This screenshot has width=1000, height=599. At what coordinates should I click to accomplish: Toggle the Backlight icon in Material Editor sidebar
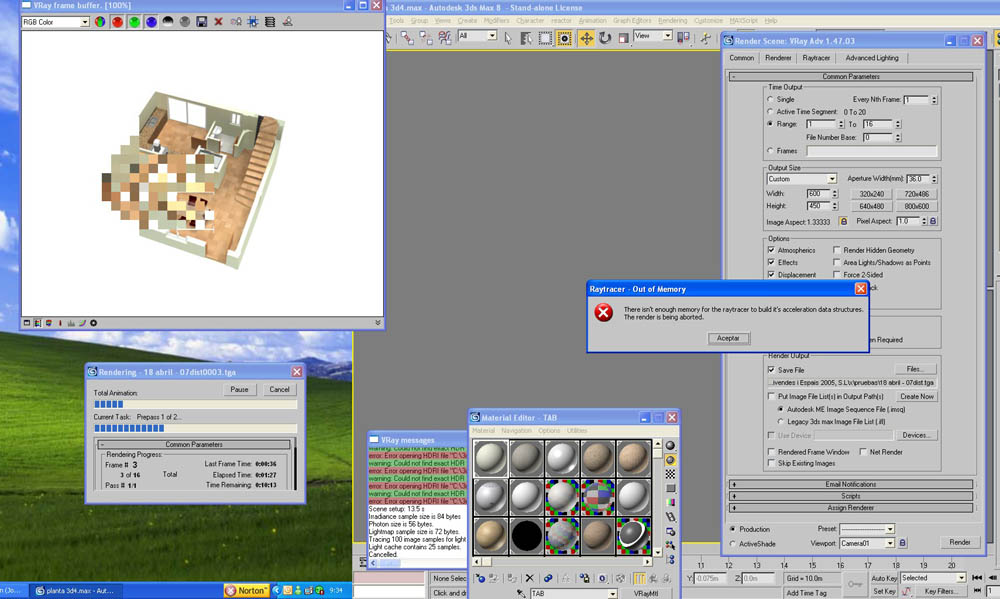tap(670, 459)
